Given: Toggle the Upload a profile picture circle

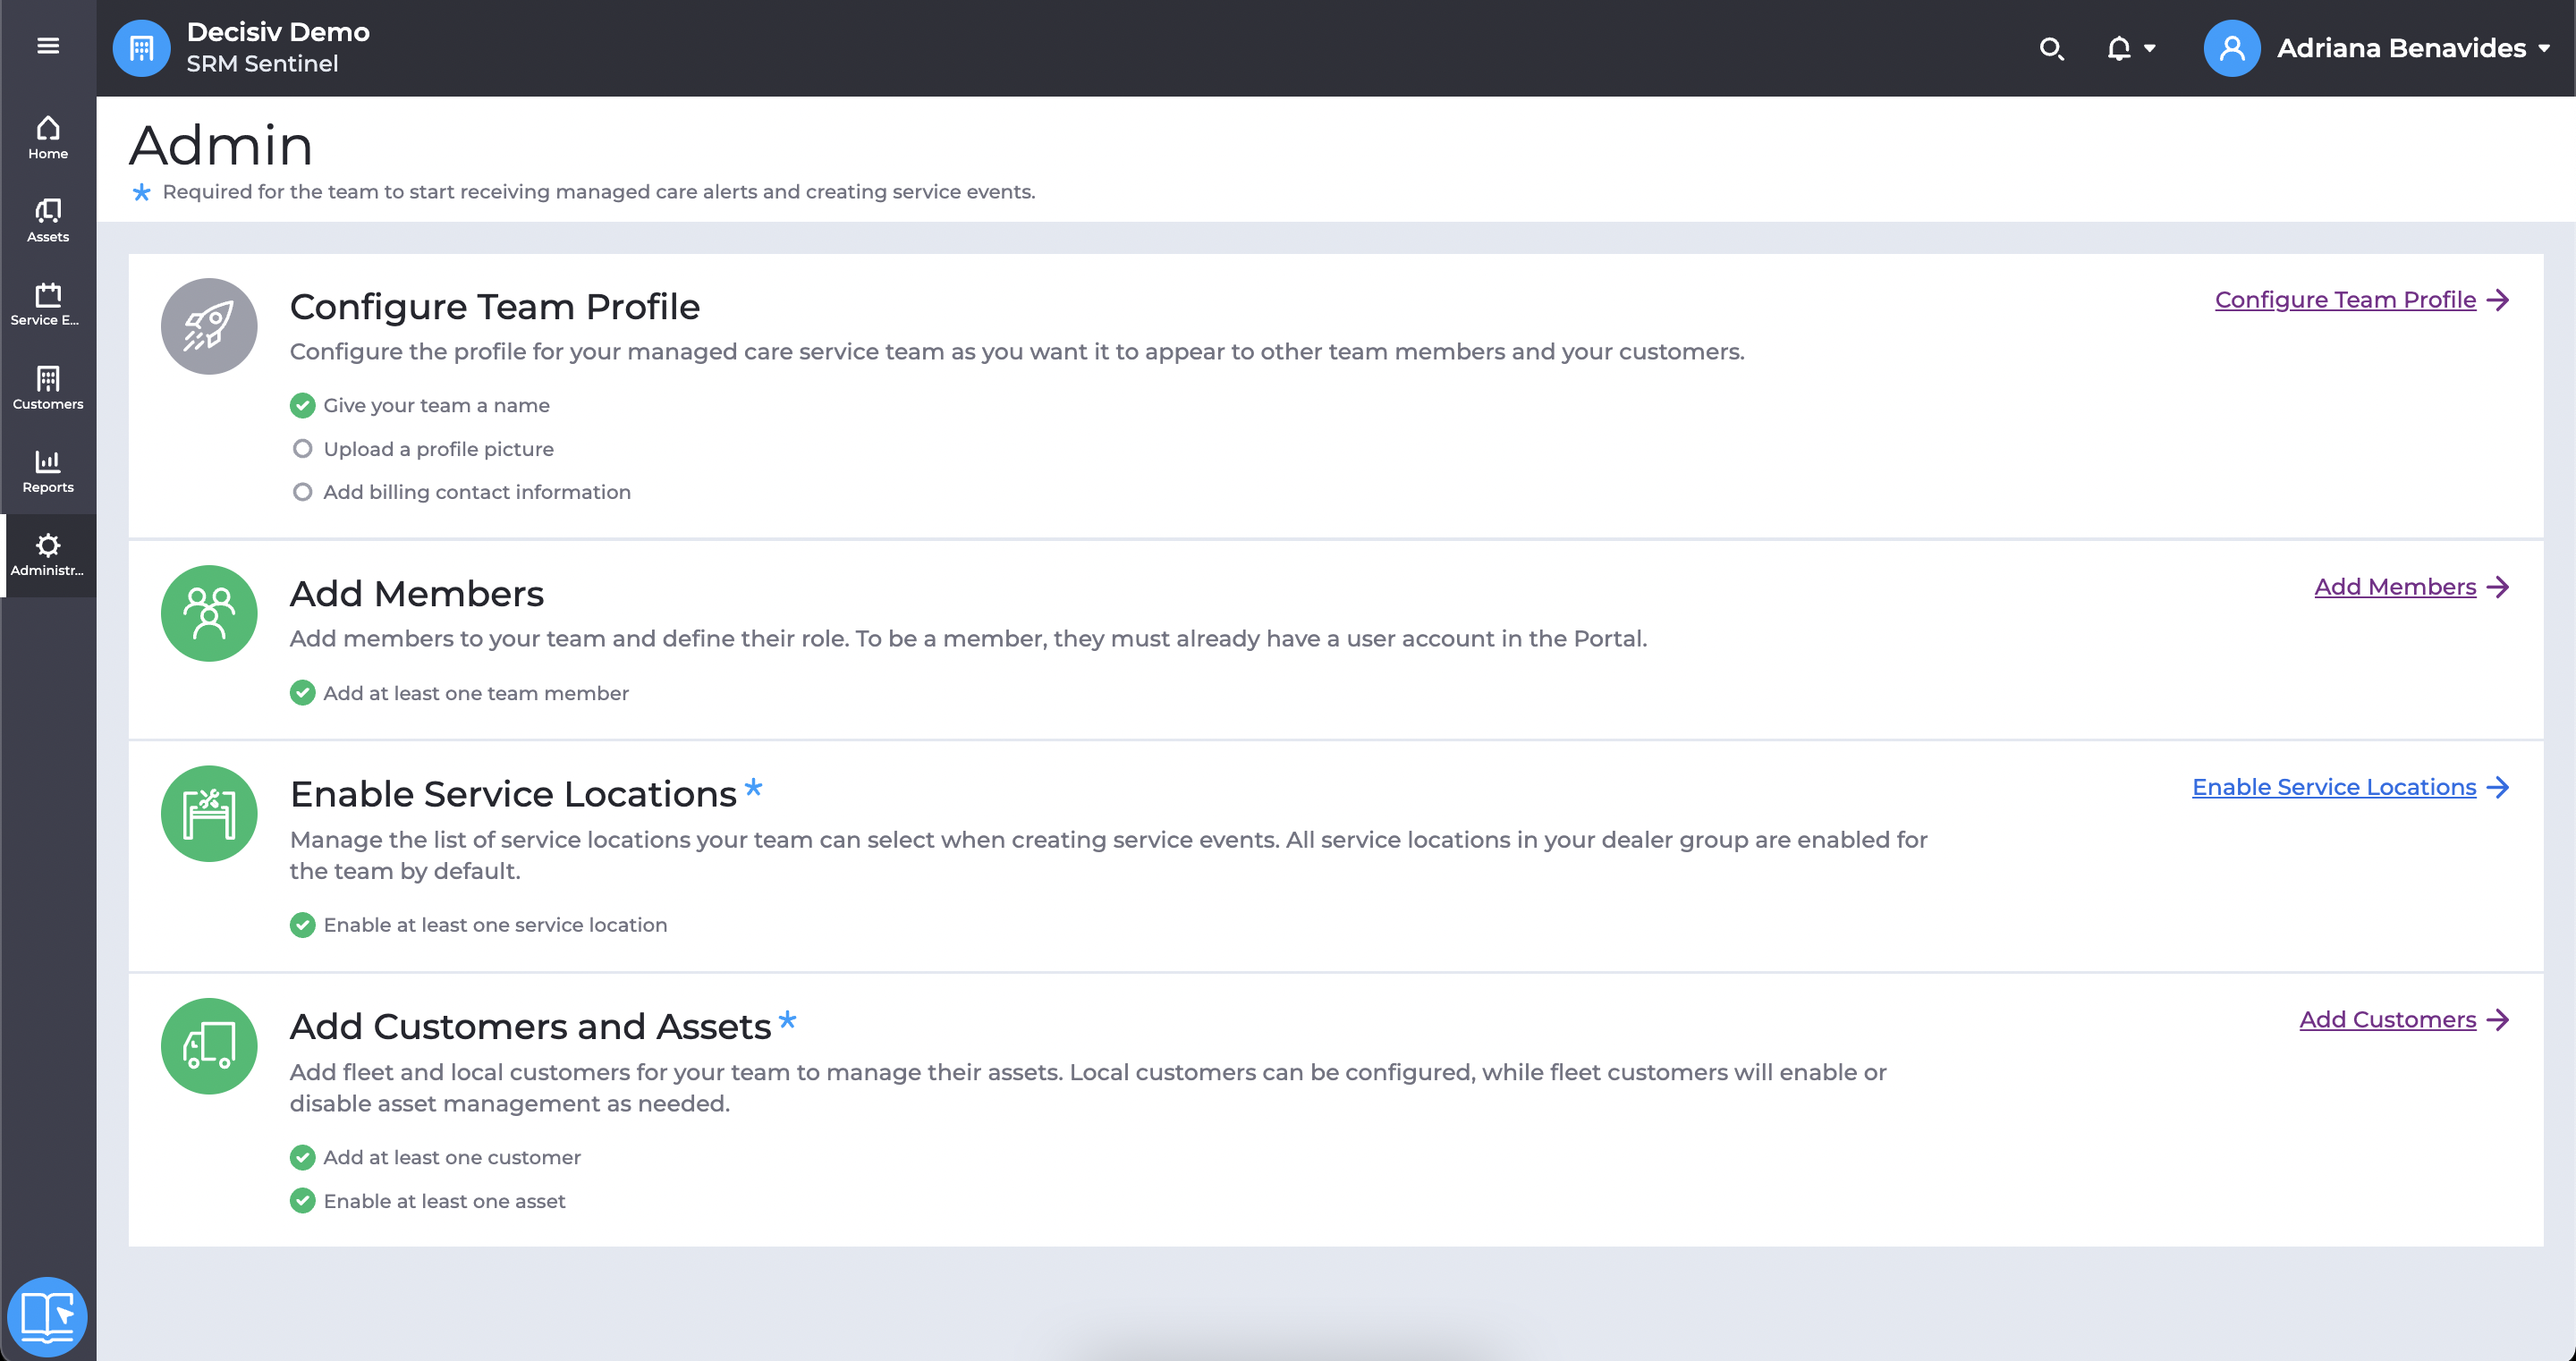Looking at the screenshot, I should pyautogui.click(x=302, y=449).
